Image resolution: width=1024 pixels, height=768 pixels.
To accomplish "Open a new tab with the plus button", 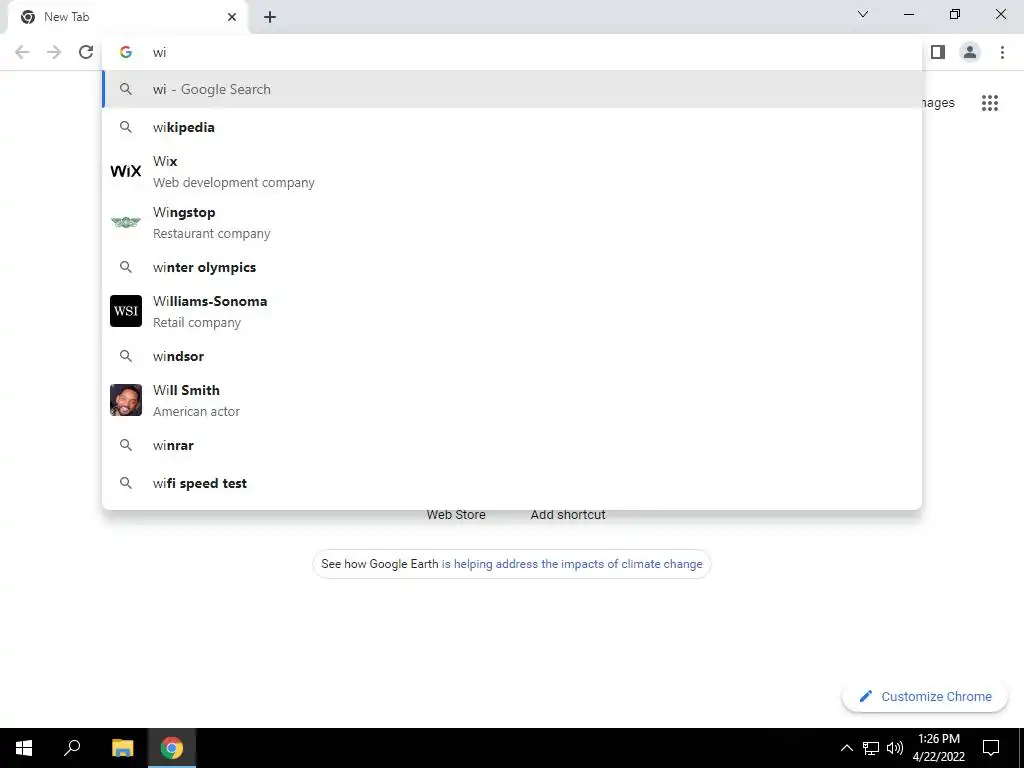I will 270,17.
